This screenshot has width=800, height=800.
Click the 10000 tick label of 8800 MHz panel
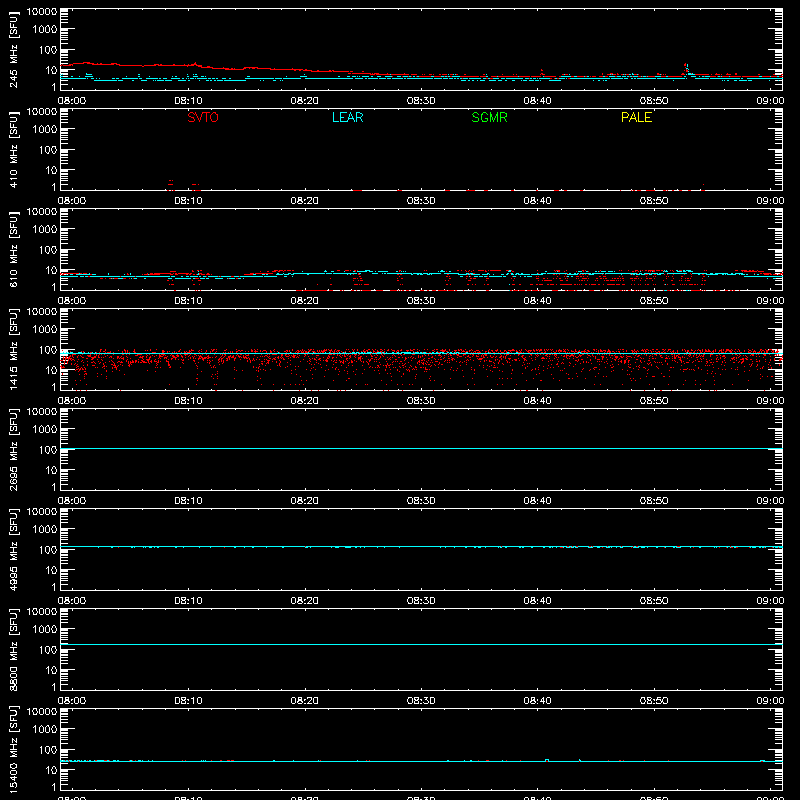[42, 612]
